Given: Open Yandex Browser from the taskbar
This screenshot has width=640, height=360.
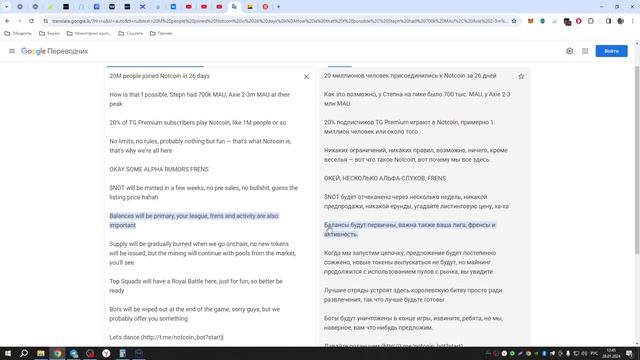Looking at the screenshot, I should pos(106,353).
